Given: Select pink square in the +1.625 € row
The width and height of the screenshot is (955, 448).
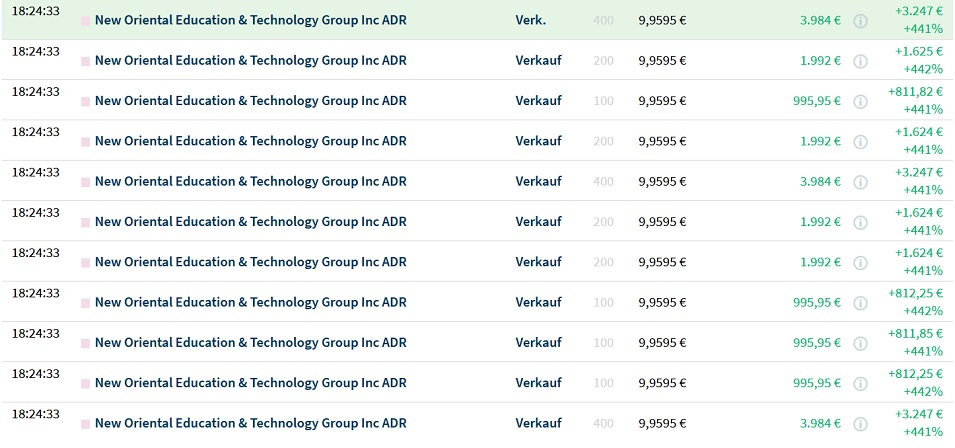Looking at the screenshot, I should pos(85,61).
